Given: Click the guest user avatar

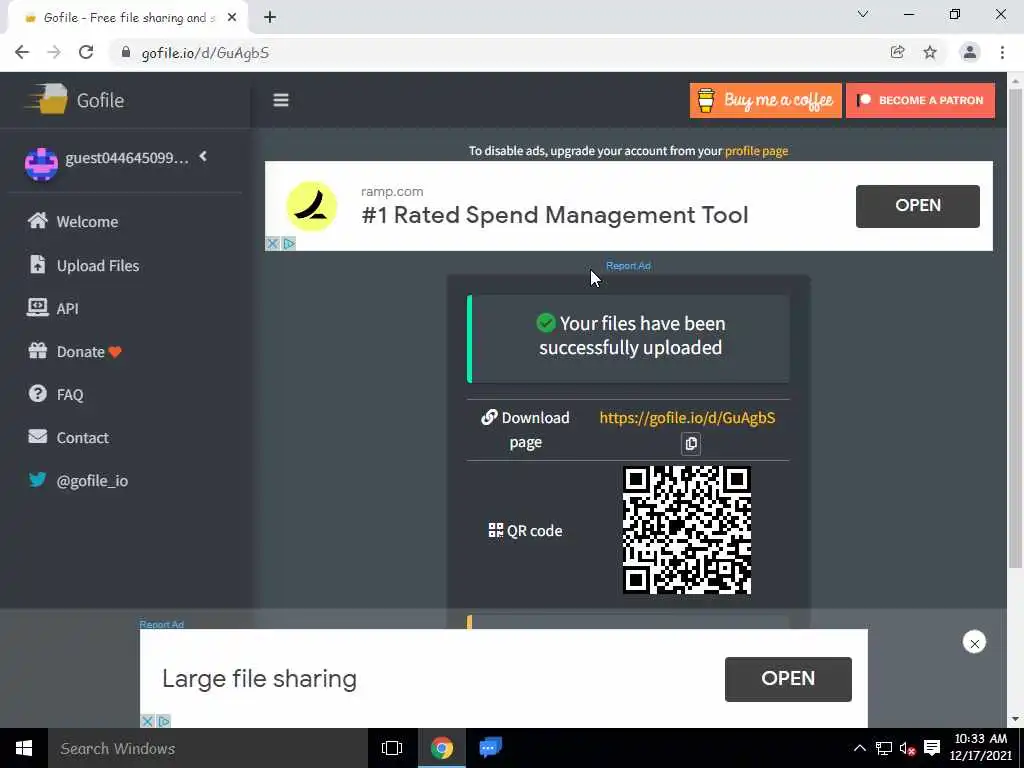Looking at the screenshot, I should click(41, 163).
